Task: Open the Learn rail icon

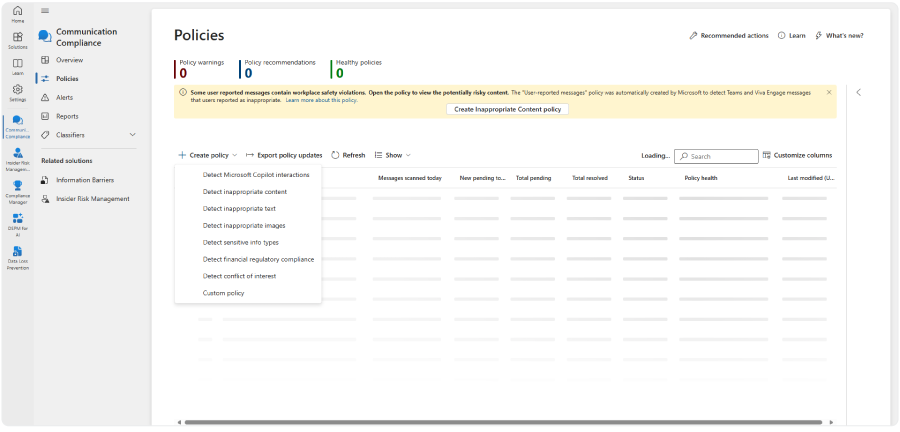Action: (18, 67)
